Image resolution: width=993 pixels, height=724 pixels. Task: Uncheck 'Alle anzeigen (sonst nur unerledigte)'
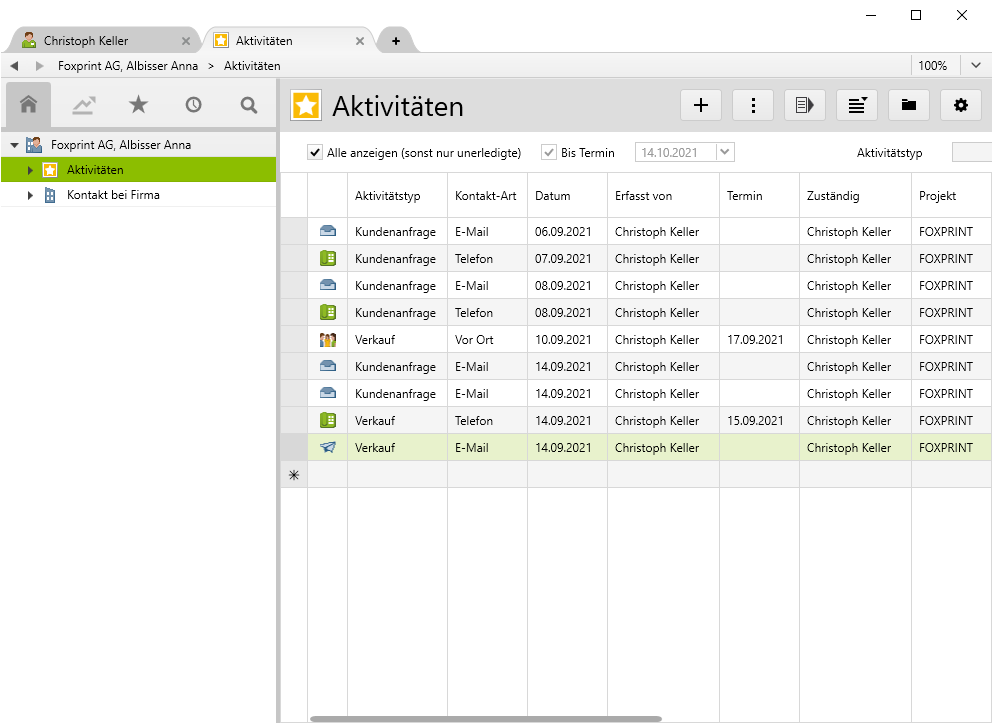pos(315,153)
